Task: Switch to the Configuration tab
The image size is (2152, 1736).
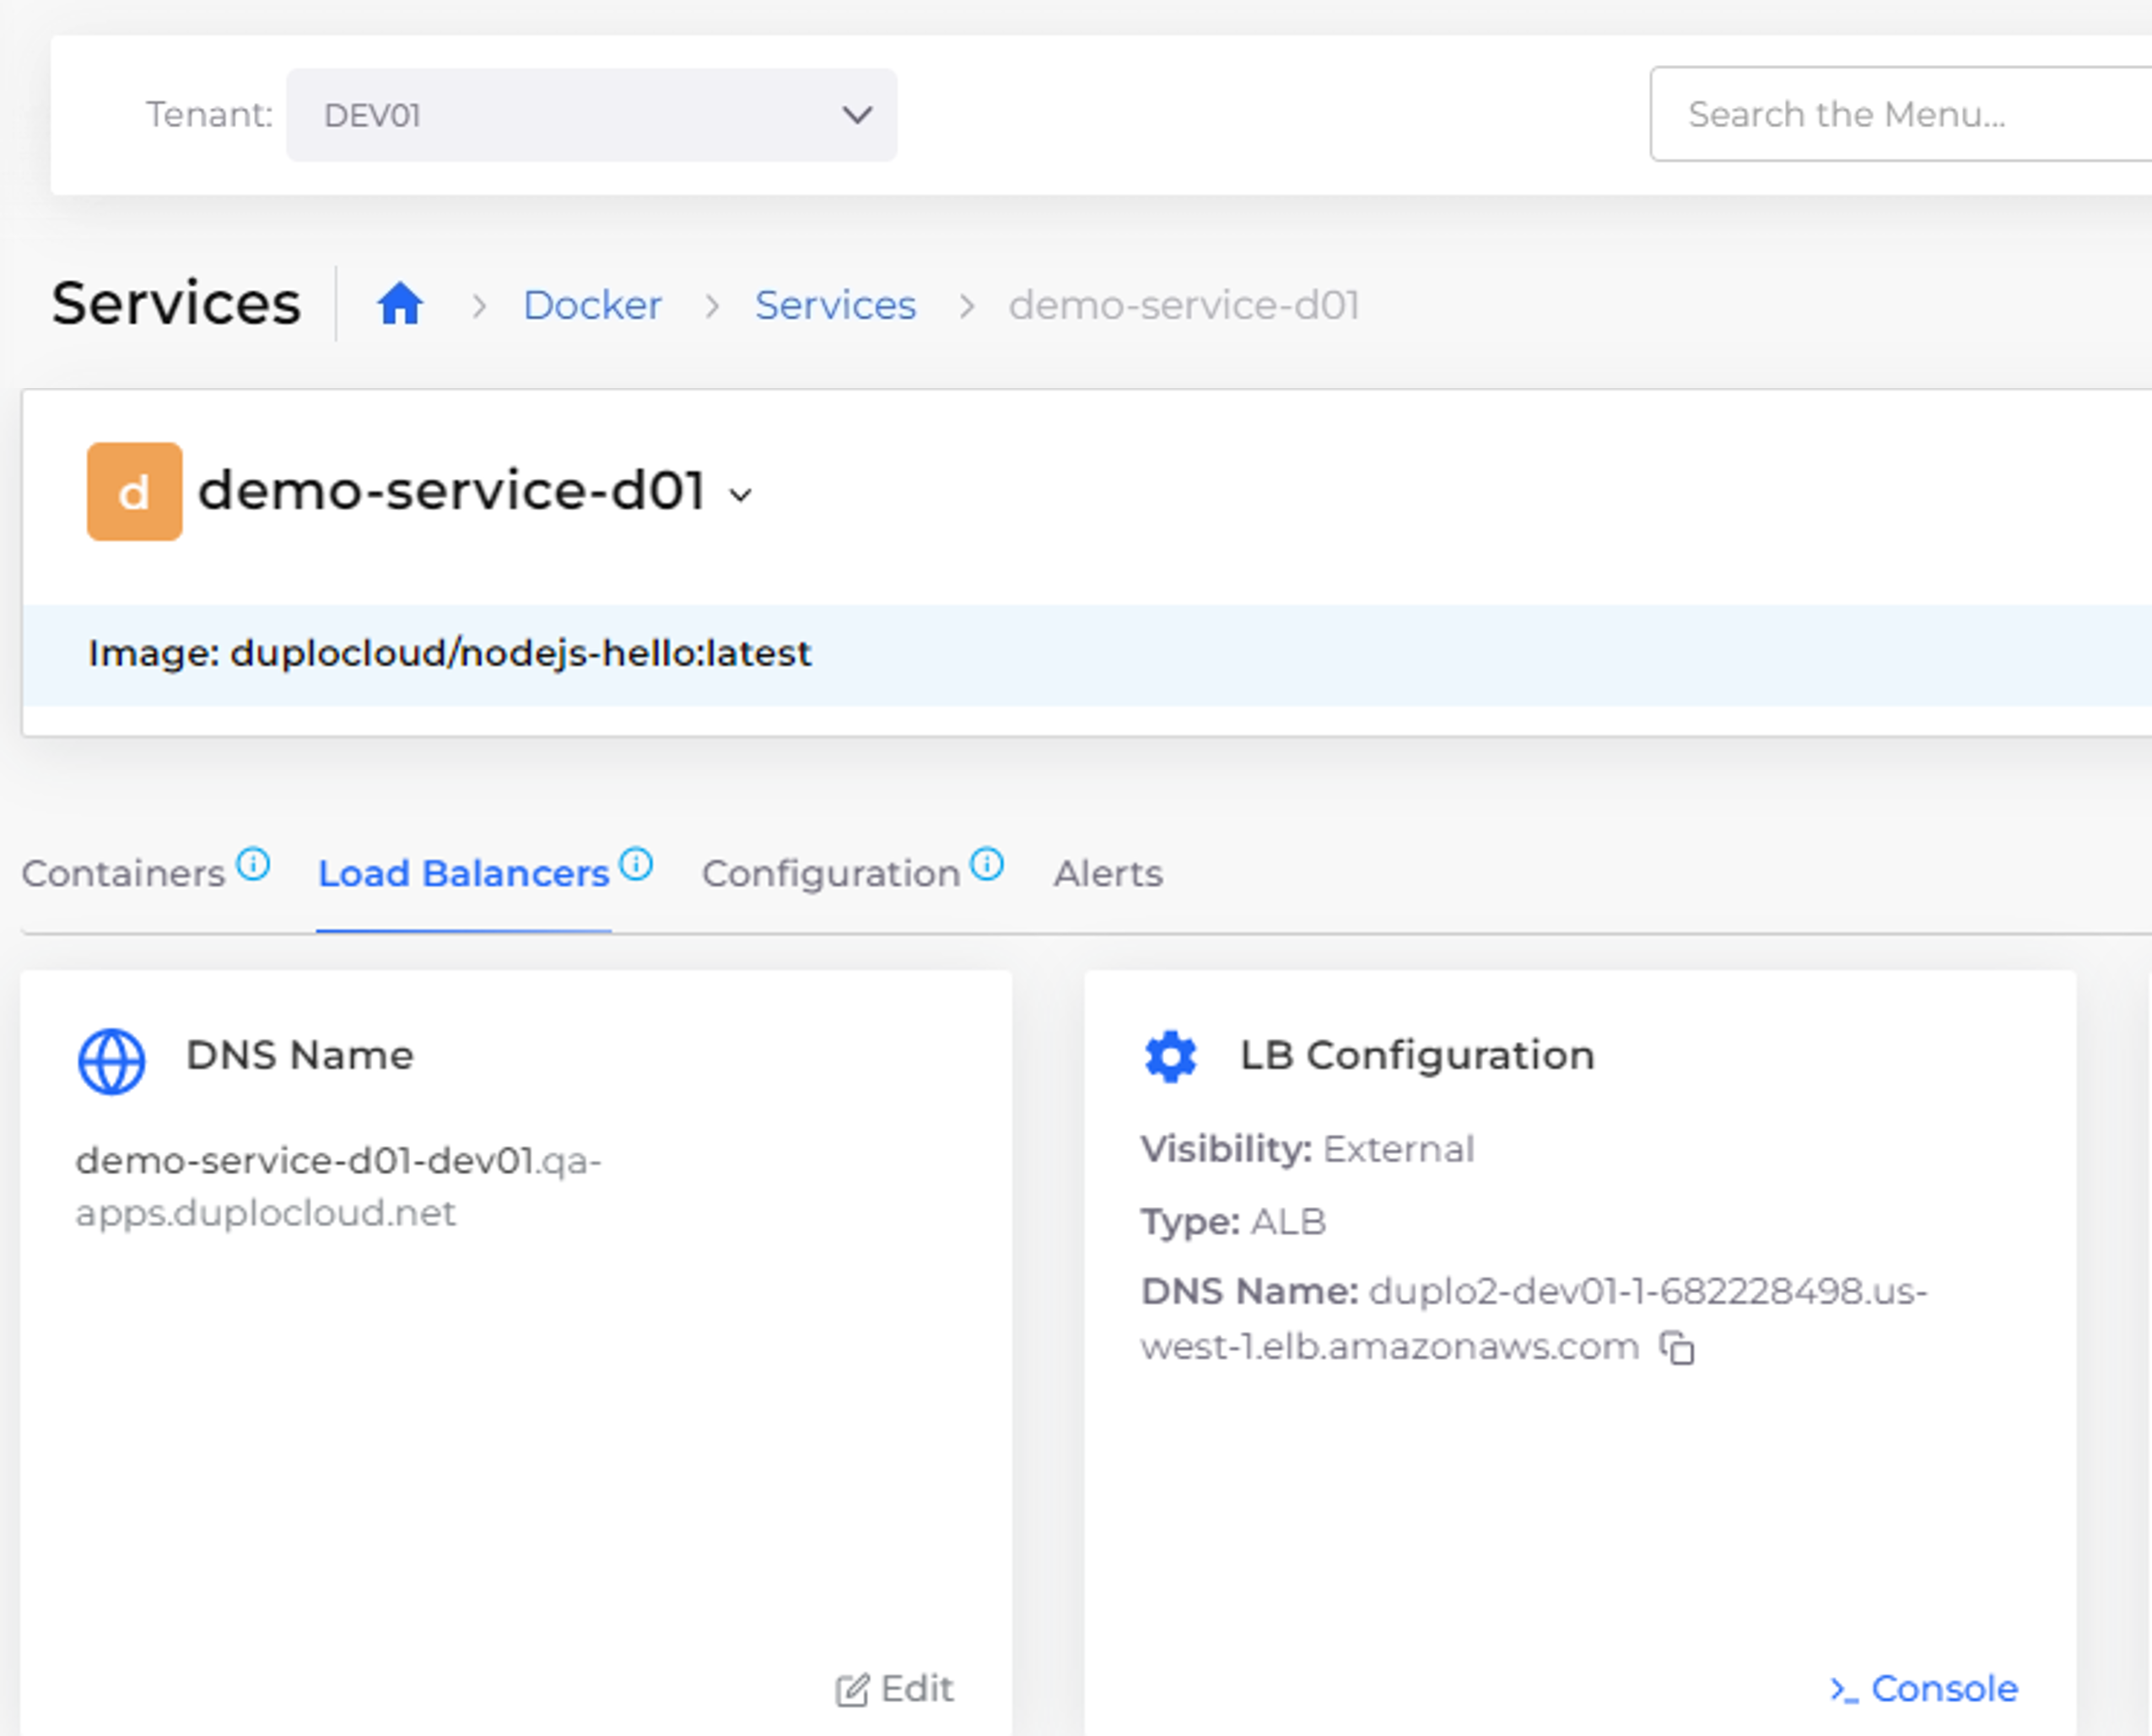Action: tap(831, 873)
